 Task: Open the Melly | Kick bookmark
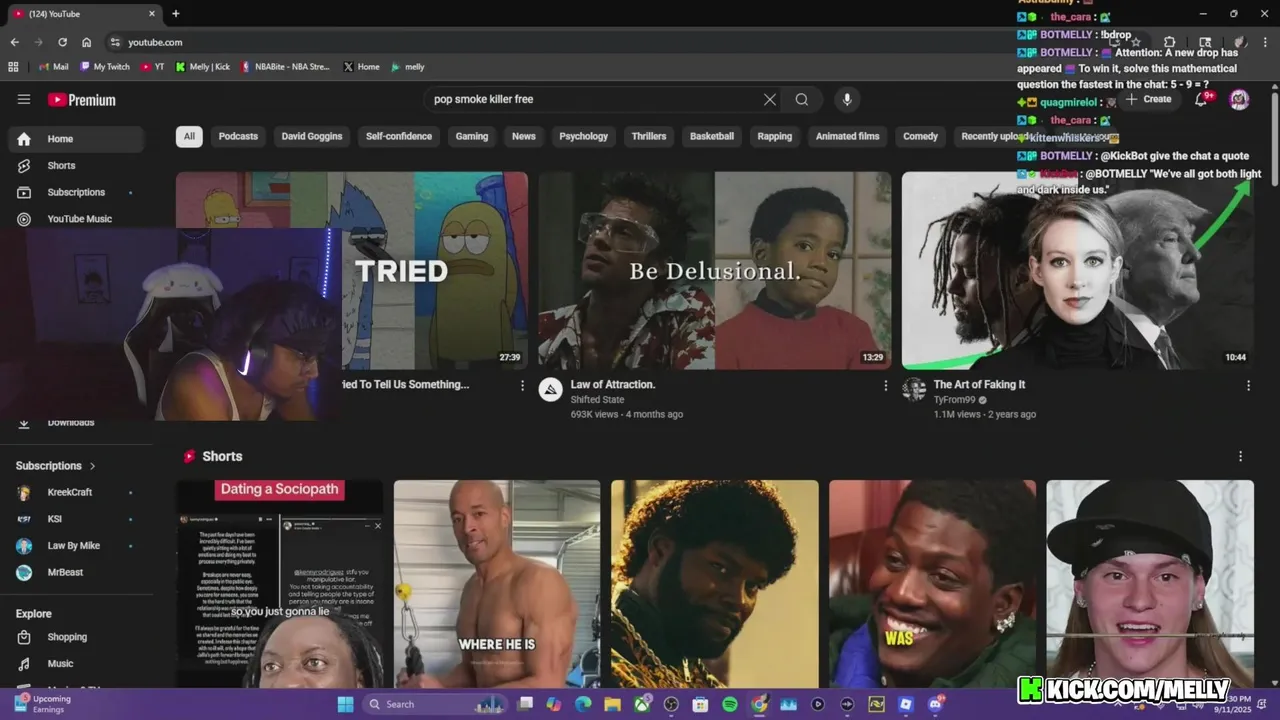203,67
